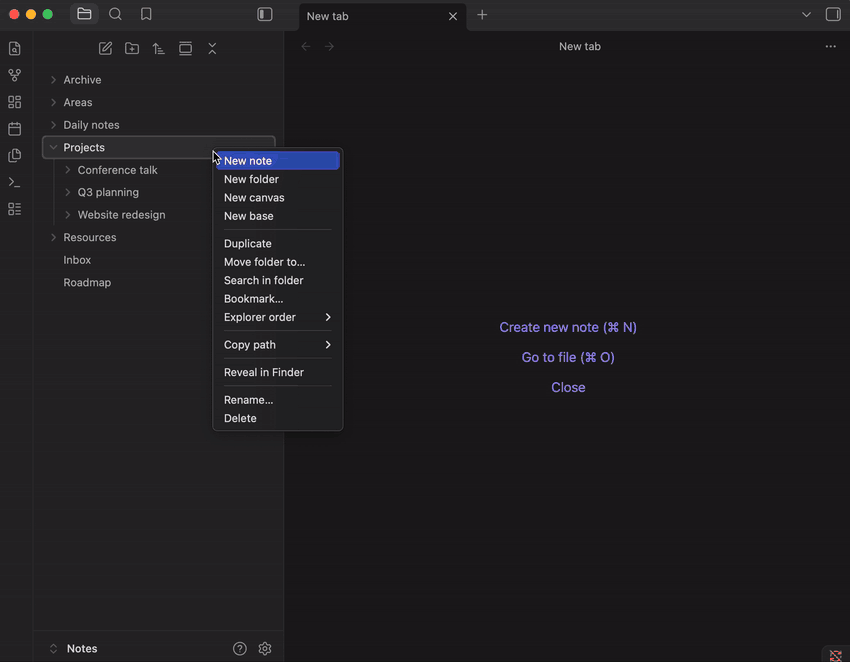Click the new folder toolbar icon

click(x=132, y=48)
